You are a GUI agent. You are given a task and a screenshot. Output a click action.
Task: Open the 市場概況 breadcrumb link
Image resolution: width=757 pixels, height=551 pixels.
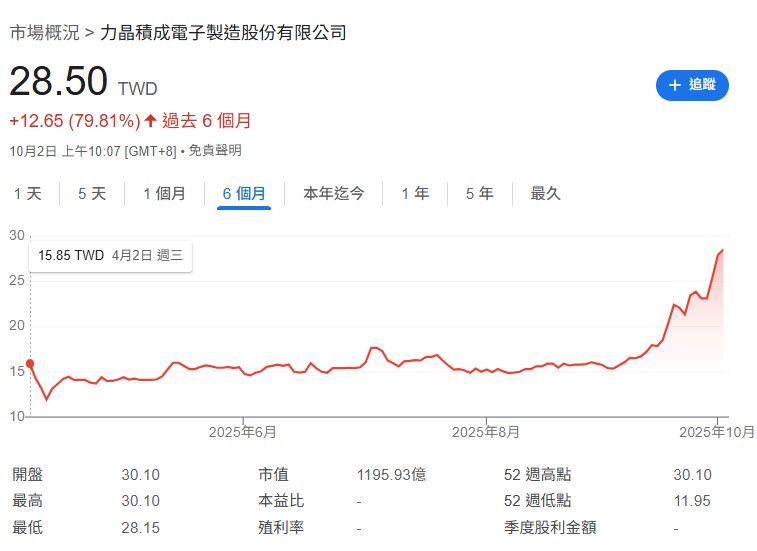coord(44,33)
